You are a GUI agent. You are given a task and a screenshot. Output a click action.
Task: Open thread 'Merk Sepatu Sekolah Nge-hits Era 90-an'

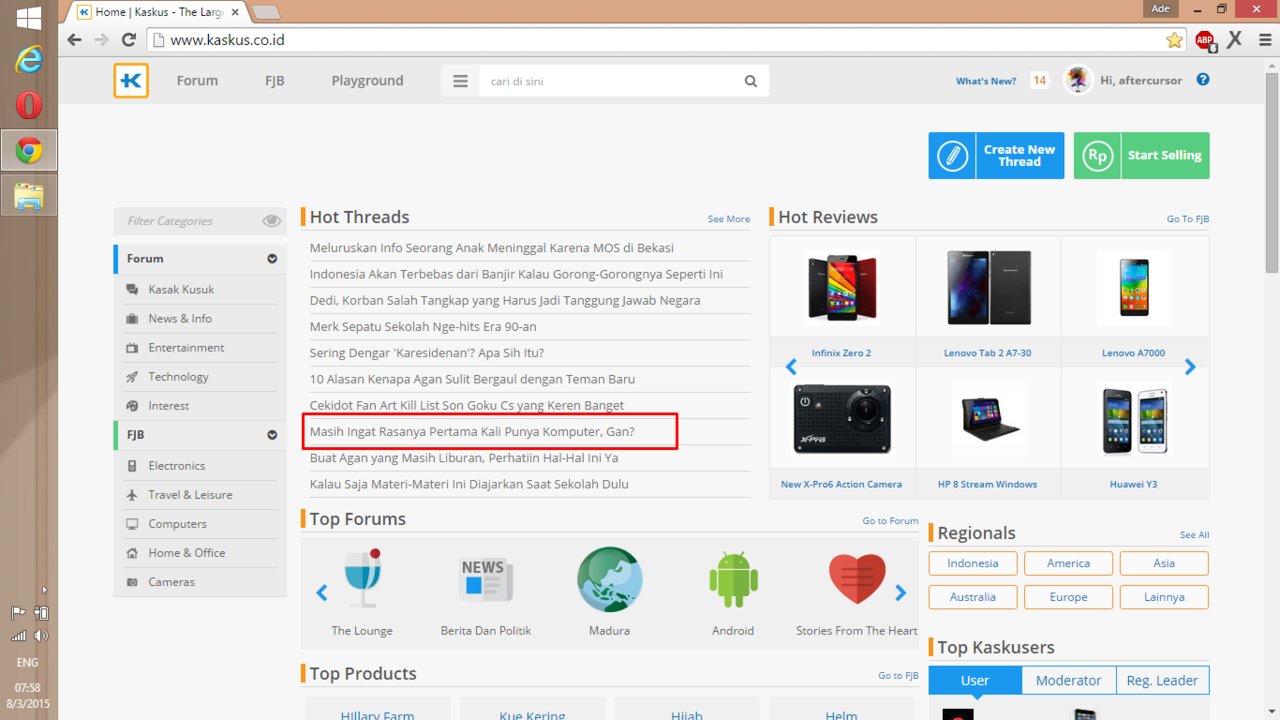pos(423,327)
